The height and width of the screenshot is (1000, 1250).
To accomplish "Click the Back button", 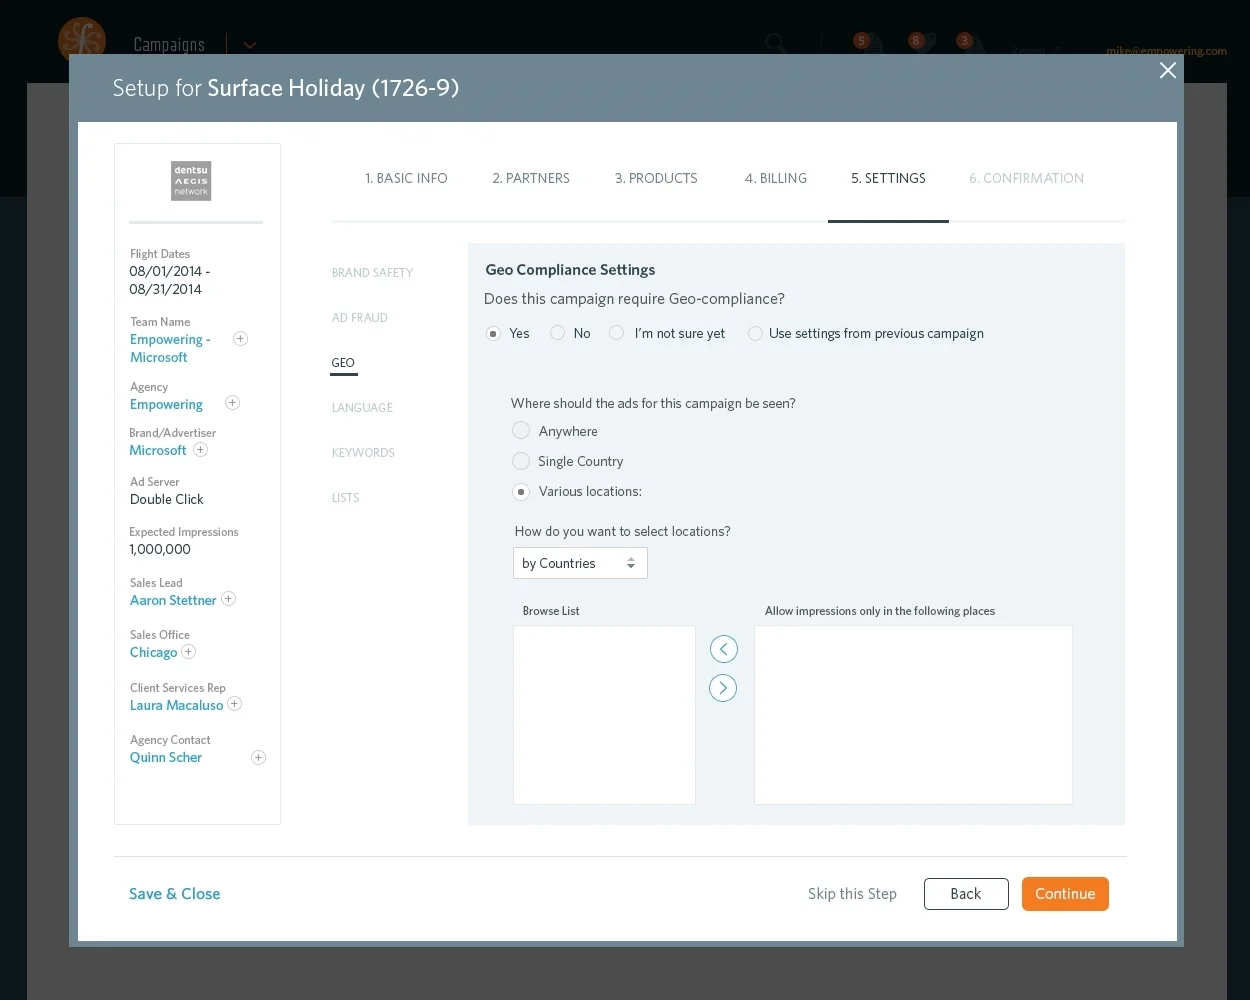I will (966, 894).
